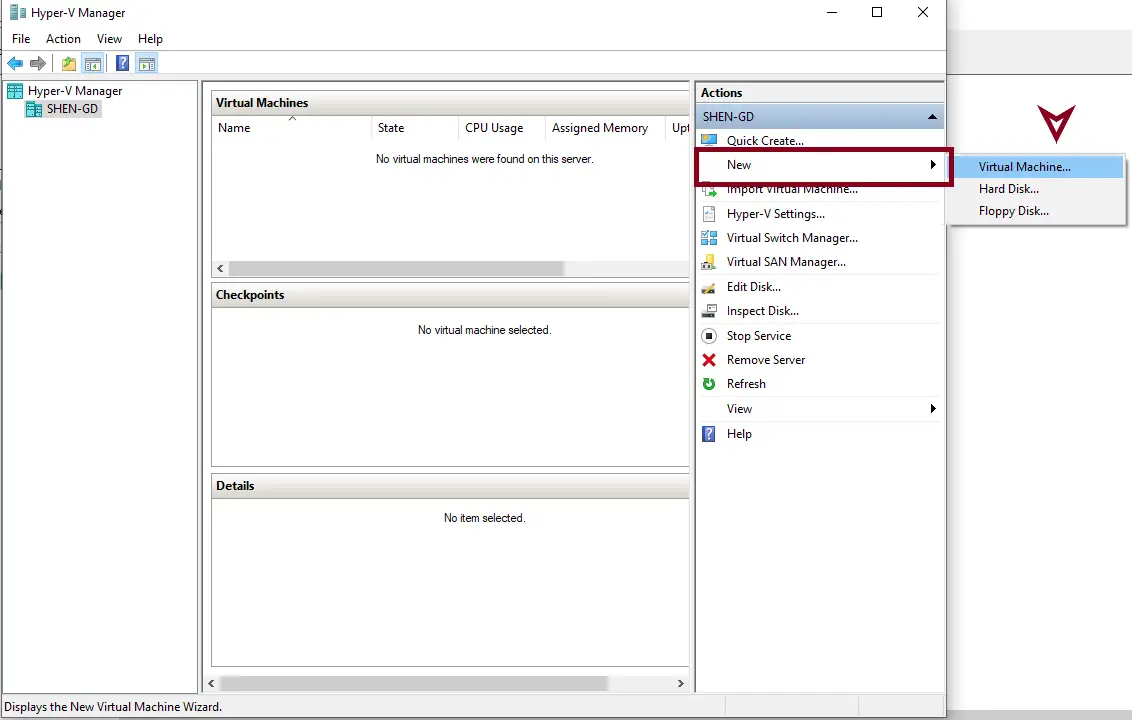Launch Virtual Switch Manager
1132x720 pixels.
(791, 238)
